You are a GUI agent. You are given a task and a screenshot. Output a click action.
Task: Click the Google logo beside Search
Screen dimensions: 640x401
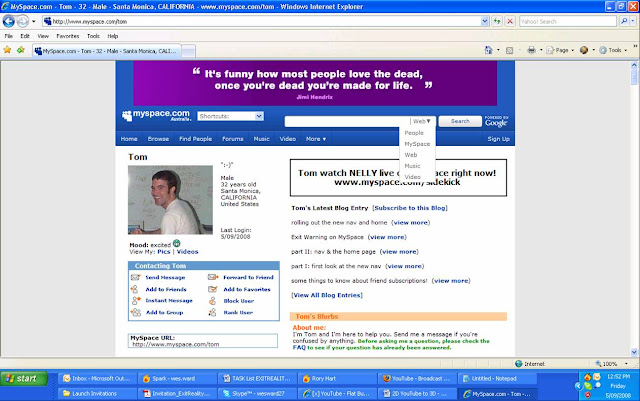click(496, 121)
